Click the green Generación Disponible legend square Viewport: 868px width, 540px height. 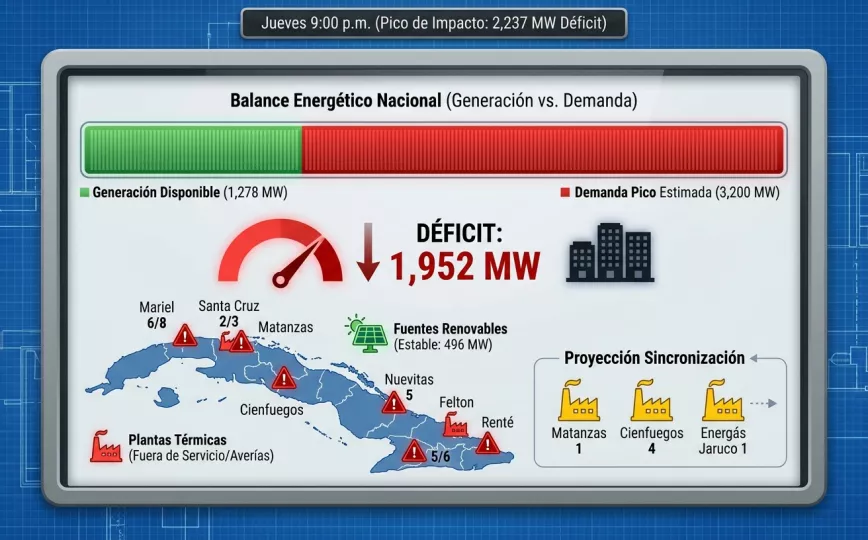coord(84,192)
